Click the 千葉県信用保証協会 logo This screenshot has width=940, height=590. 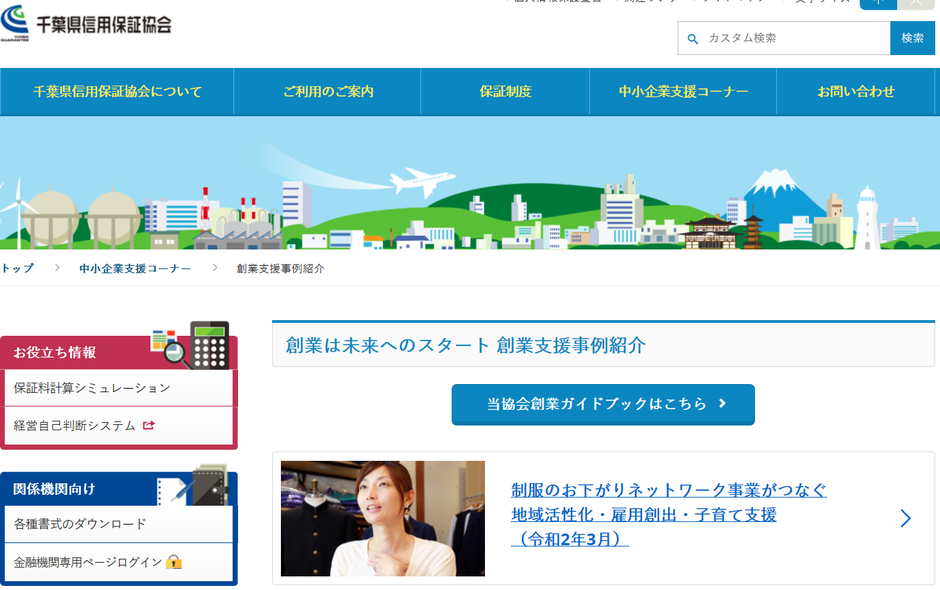[x=86, y=23]
